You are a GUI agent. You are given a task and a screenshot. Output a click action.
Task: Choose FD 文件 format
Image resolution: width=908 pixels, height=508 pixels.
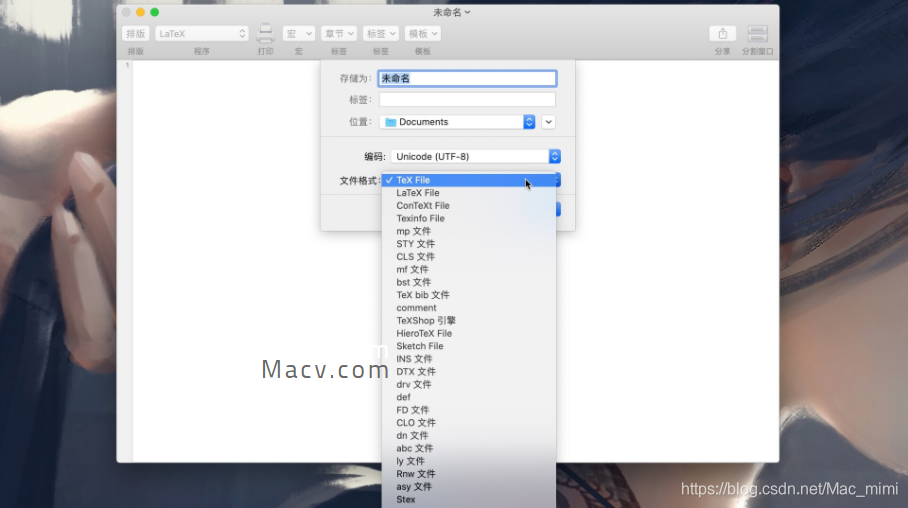469,410
